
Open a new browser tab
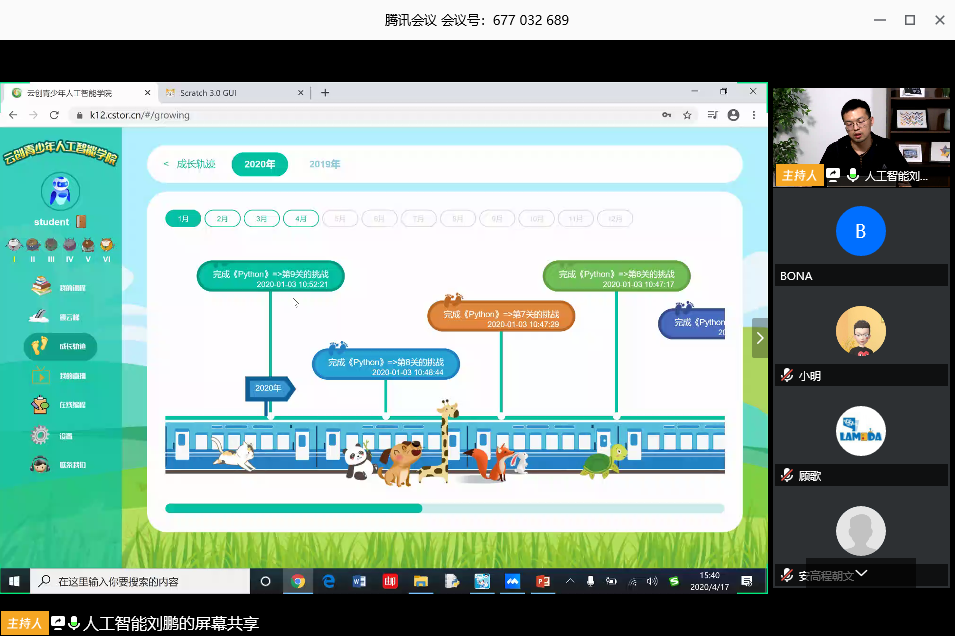coord(325,93)
